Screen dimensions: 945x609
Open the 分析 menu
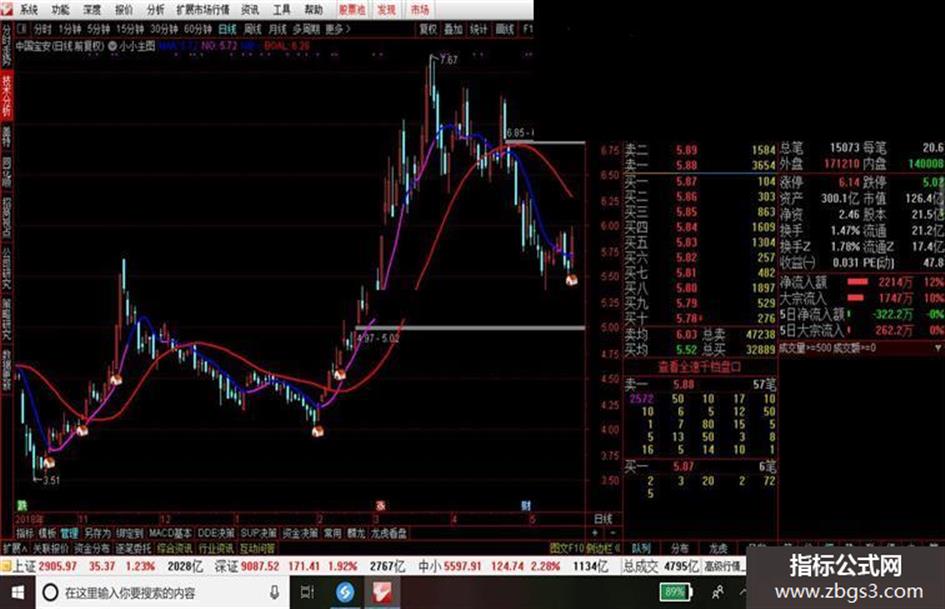[155, 10]
